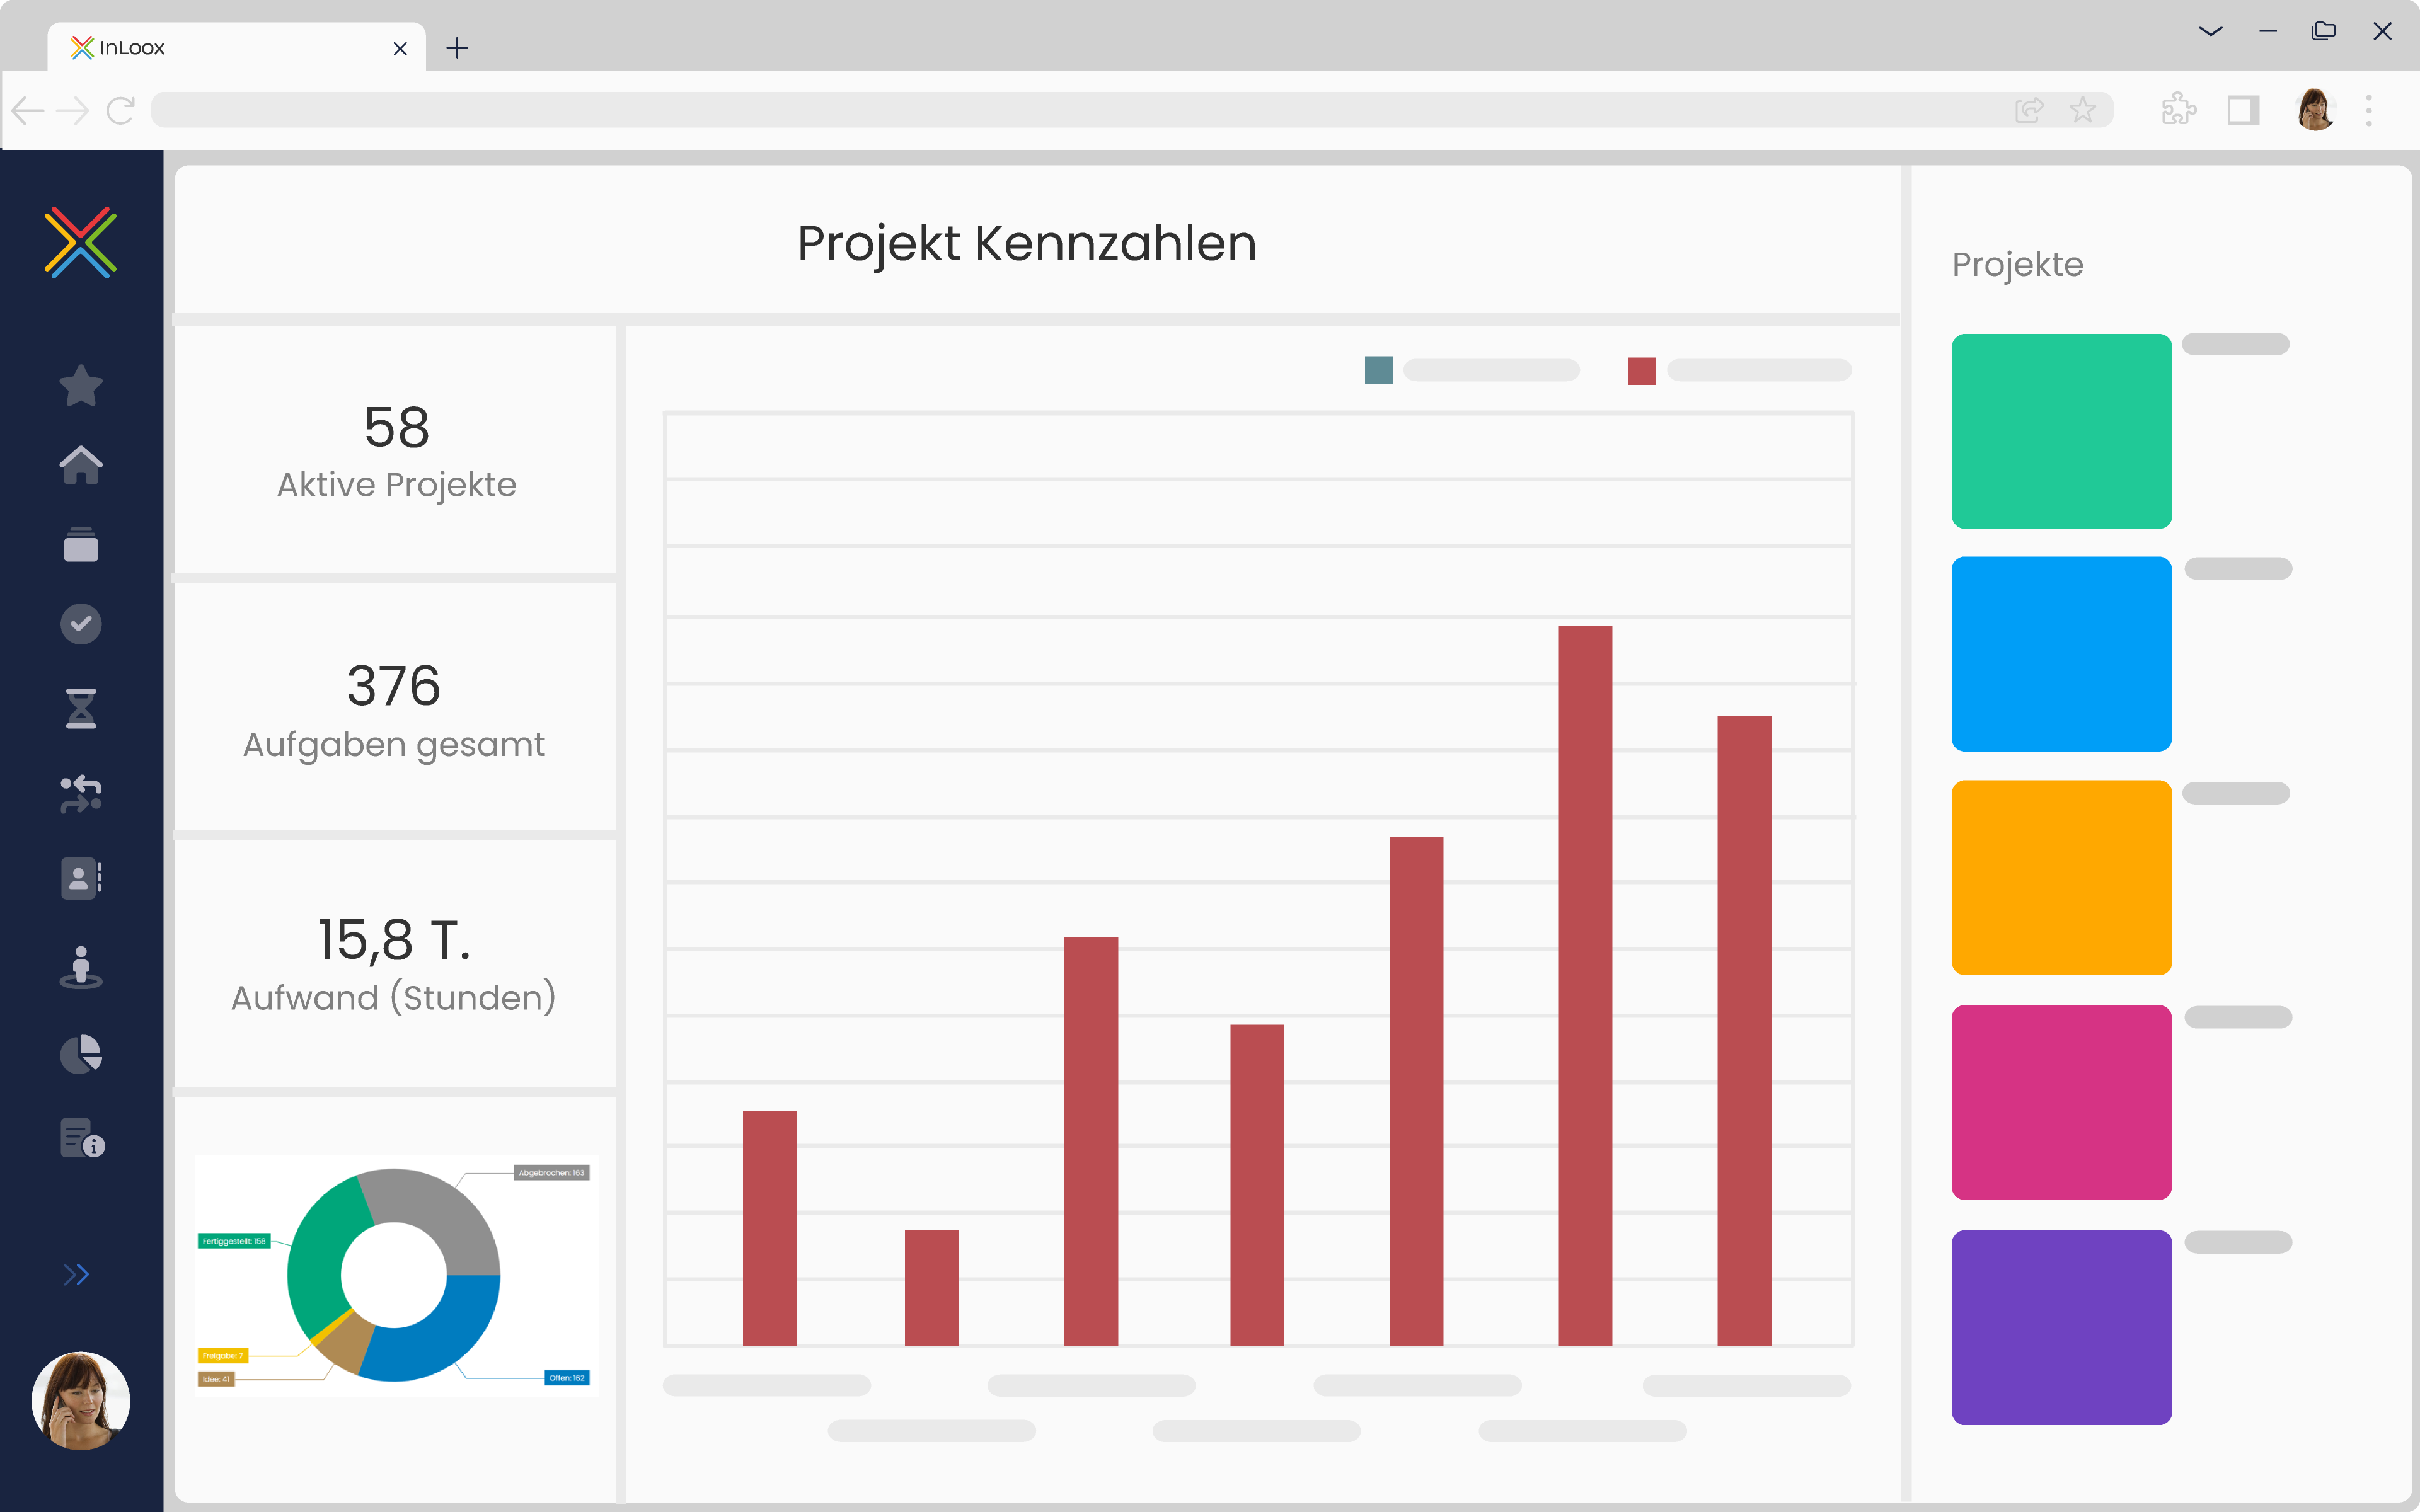Open contacts address book icon
The height and width of the screenshot is (1512, 2420).
[81, 878]
